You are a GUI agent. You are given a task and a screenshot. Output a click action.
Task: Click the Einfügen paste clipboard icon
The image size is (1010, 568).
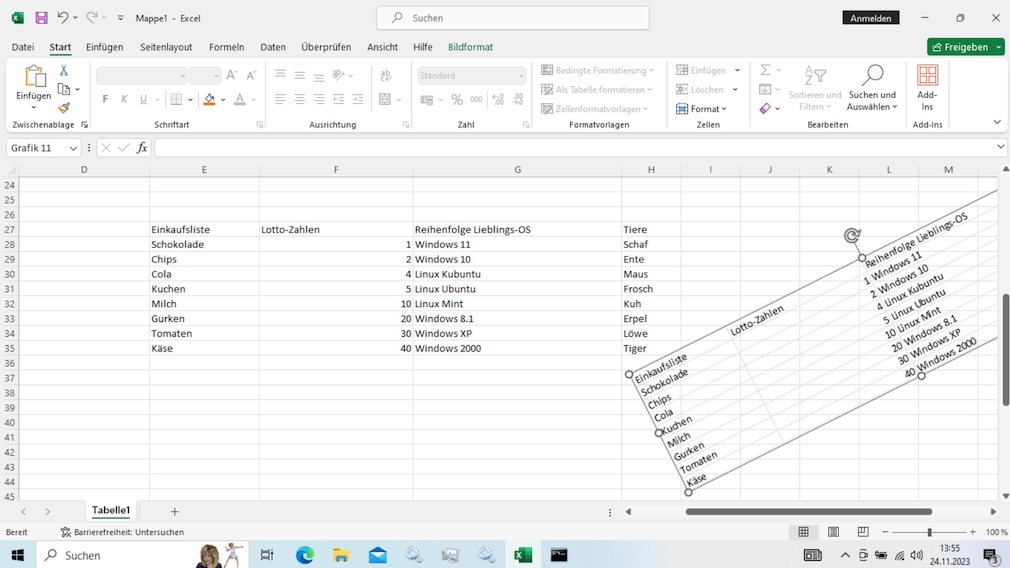click(33, 77)
